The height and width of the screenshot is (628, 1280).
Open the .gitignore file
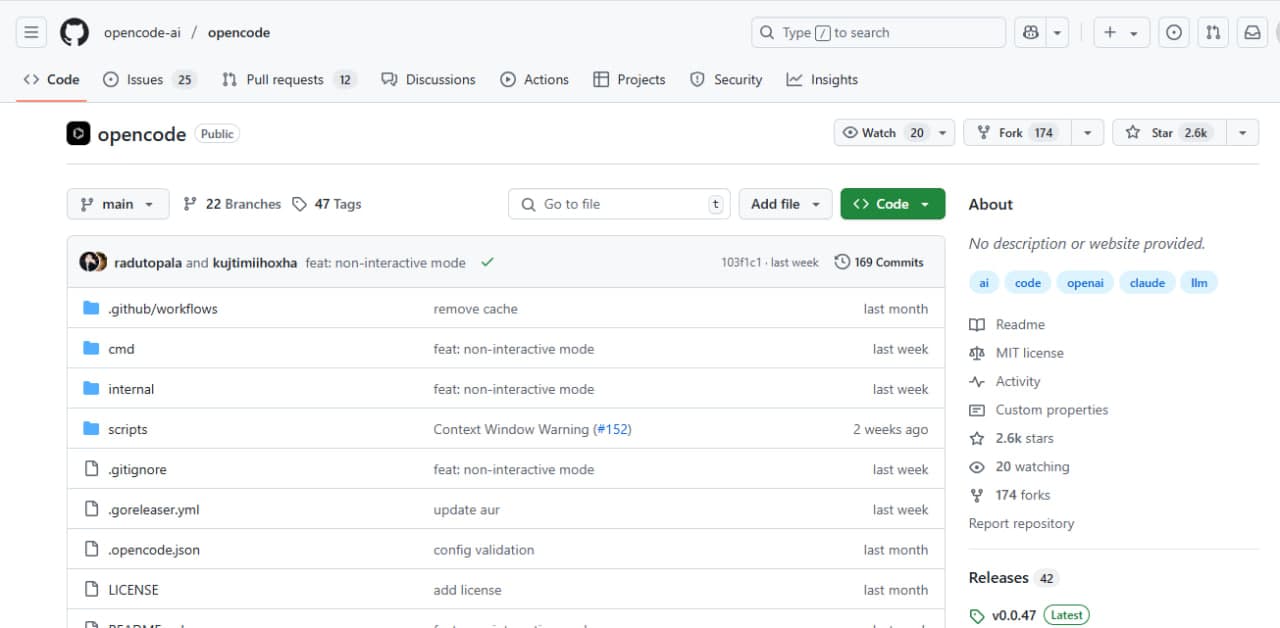tap(137, 469)
